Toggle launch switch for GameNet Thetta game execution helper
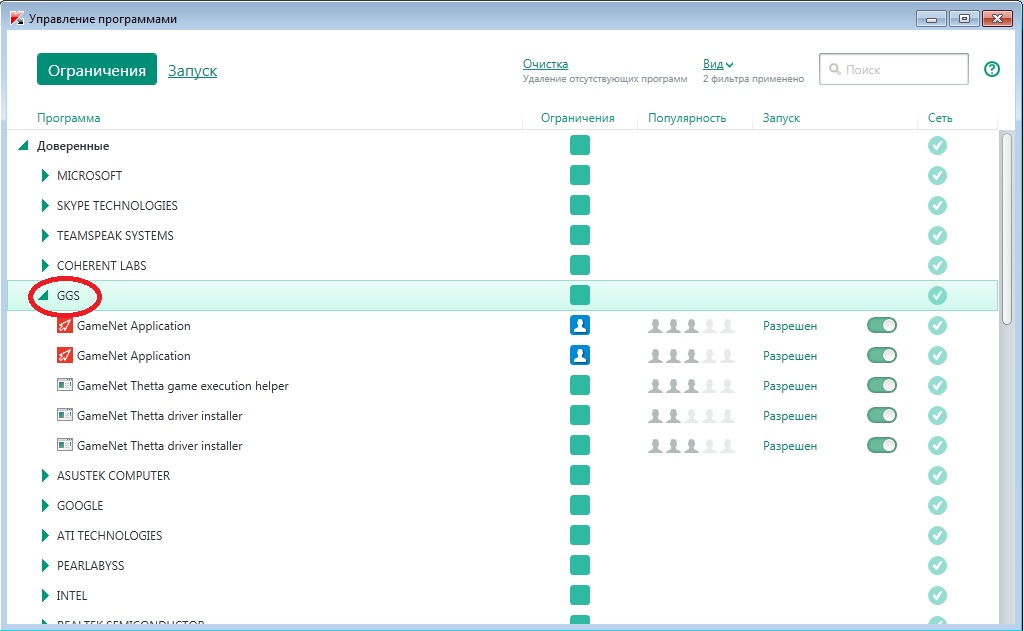Image resolution: width=1024 pixels, height=631 pixels. [x=882, y=385]
